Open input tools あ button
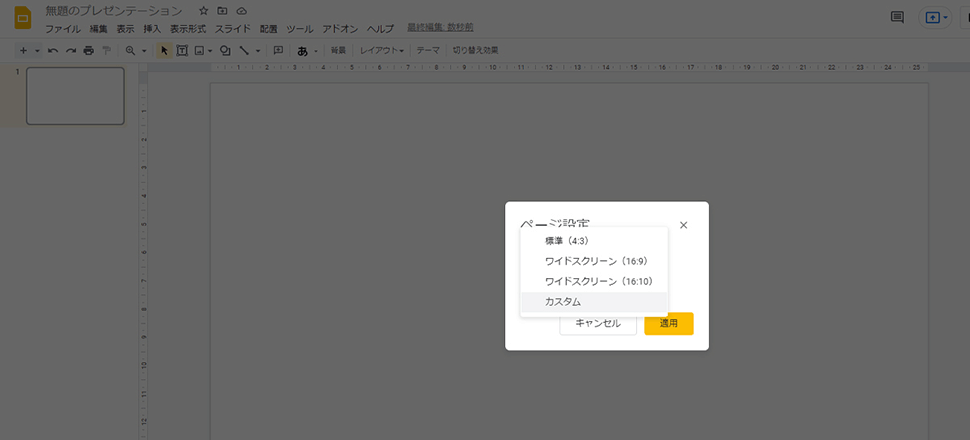Image resolution: width=970 pixels, height=440 pixels. click(303, 51)
